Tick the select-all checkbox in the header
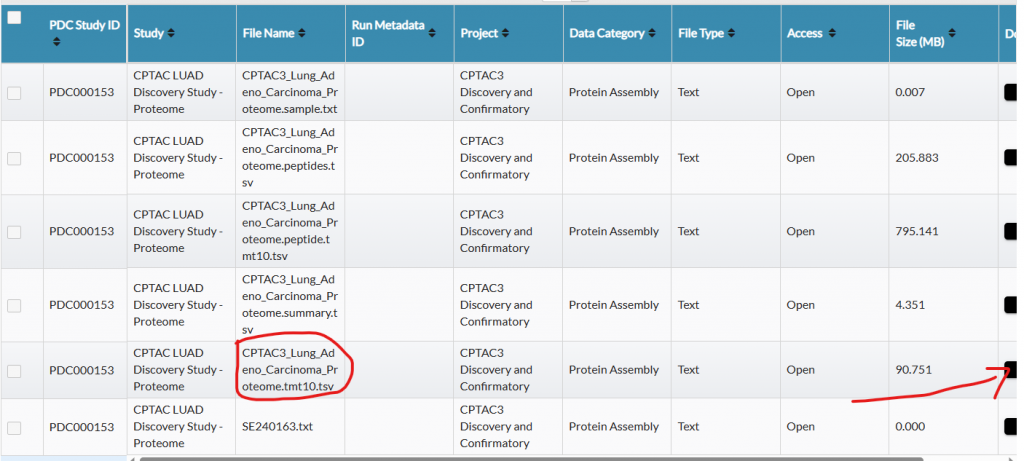 [14, 18]
